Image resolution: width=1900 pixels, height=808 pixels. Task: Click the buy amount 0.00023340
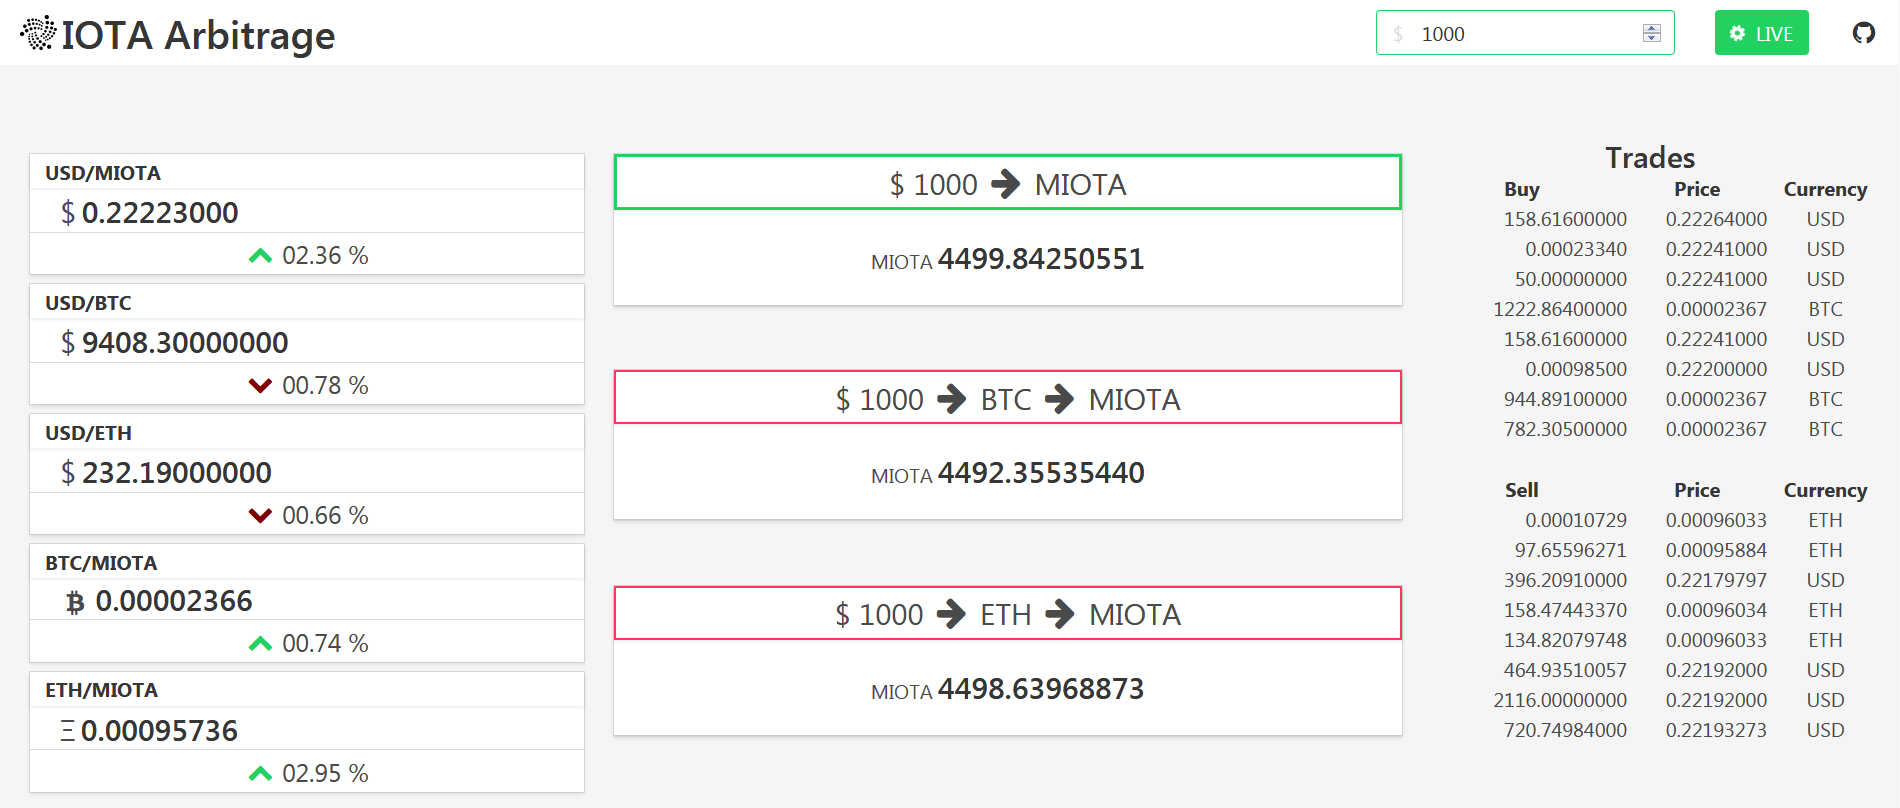click(x=1576, y=249)
